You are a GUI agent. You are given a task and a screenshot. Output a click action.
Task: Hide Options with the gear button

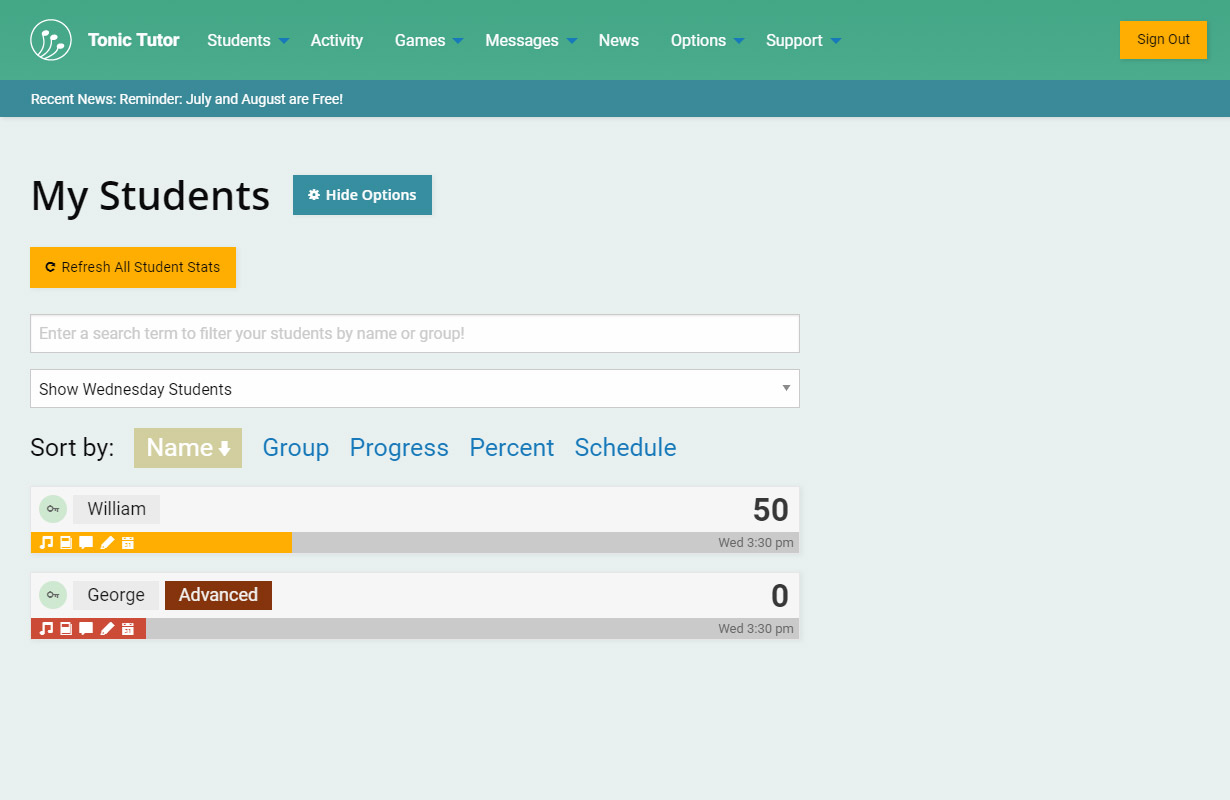tap(362, 195)
